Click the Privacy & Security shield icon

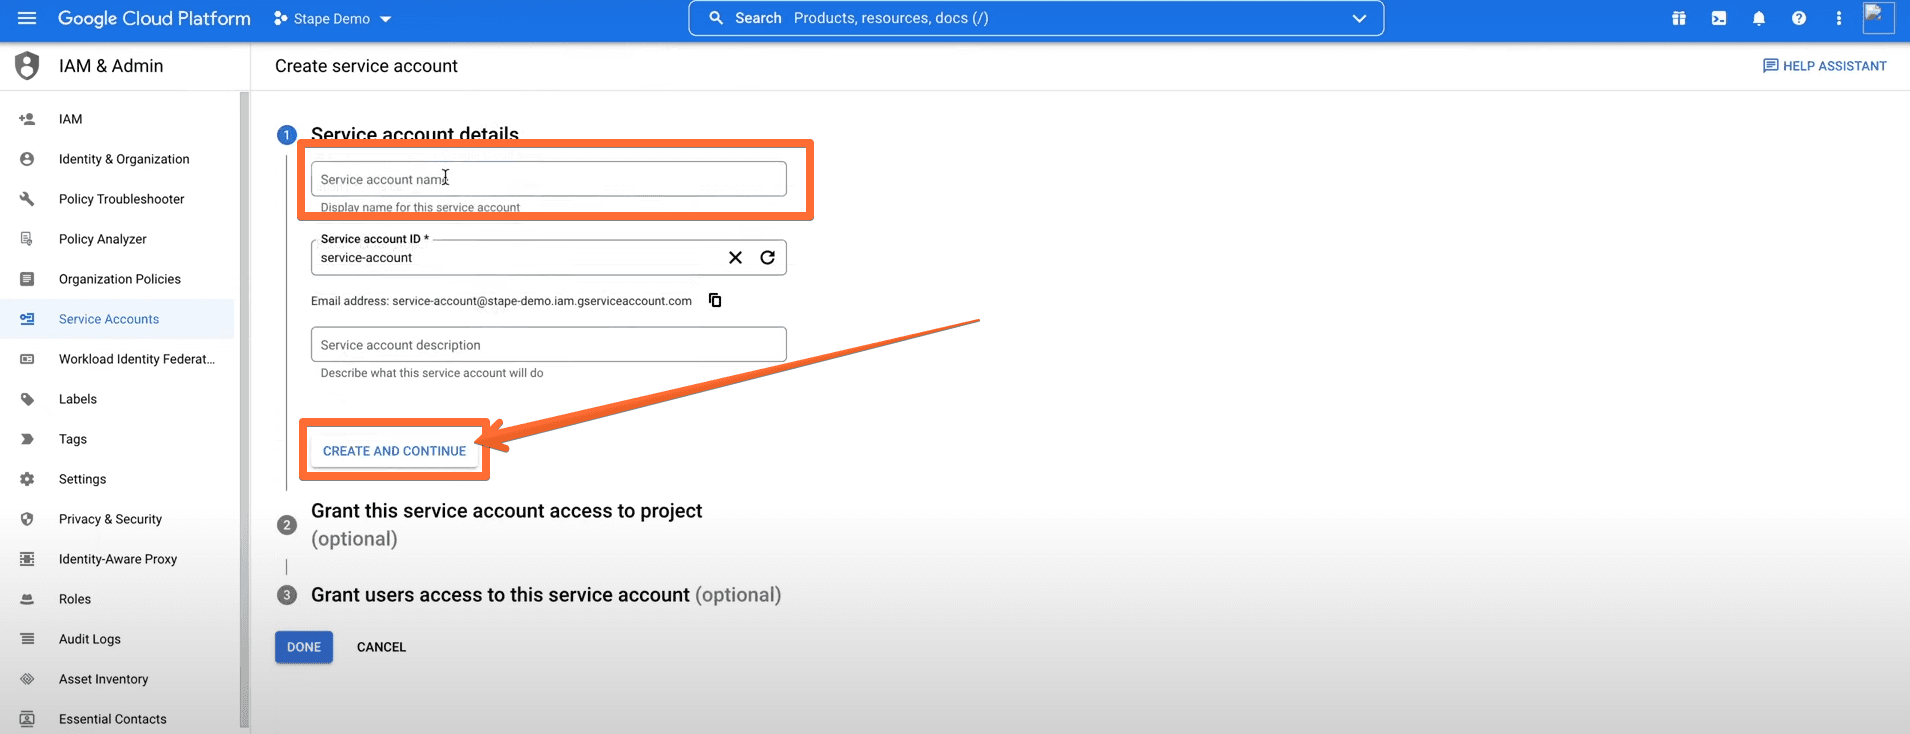pyautogui.click(x=27, y=519)
